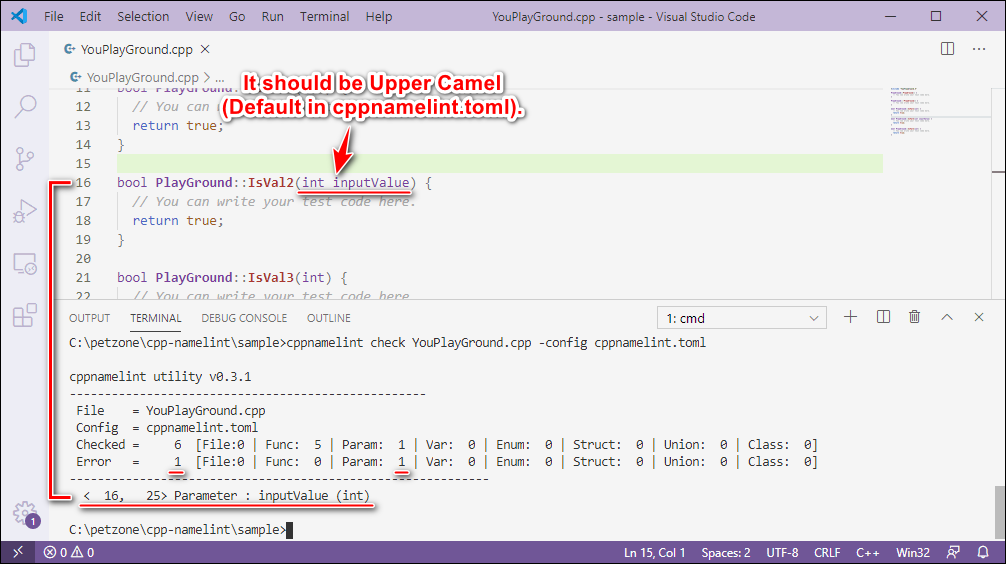The width and height of the screenshot is (1006, 564).
Task: Open the File menu
Action: (54, 17)
